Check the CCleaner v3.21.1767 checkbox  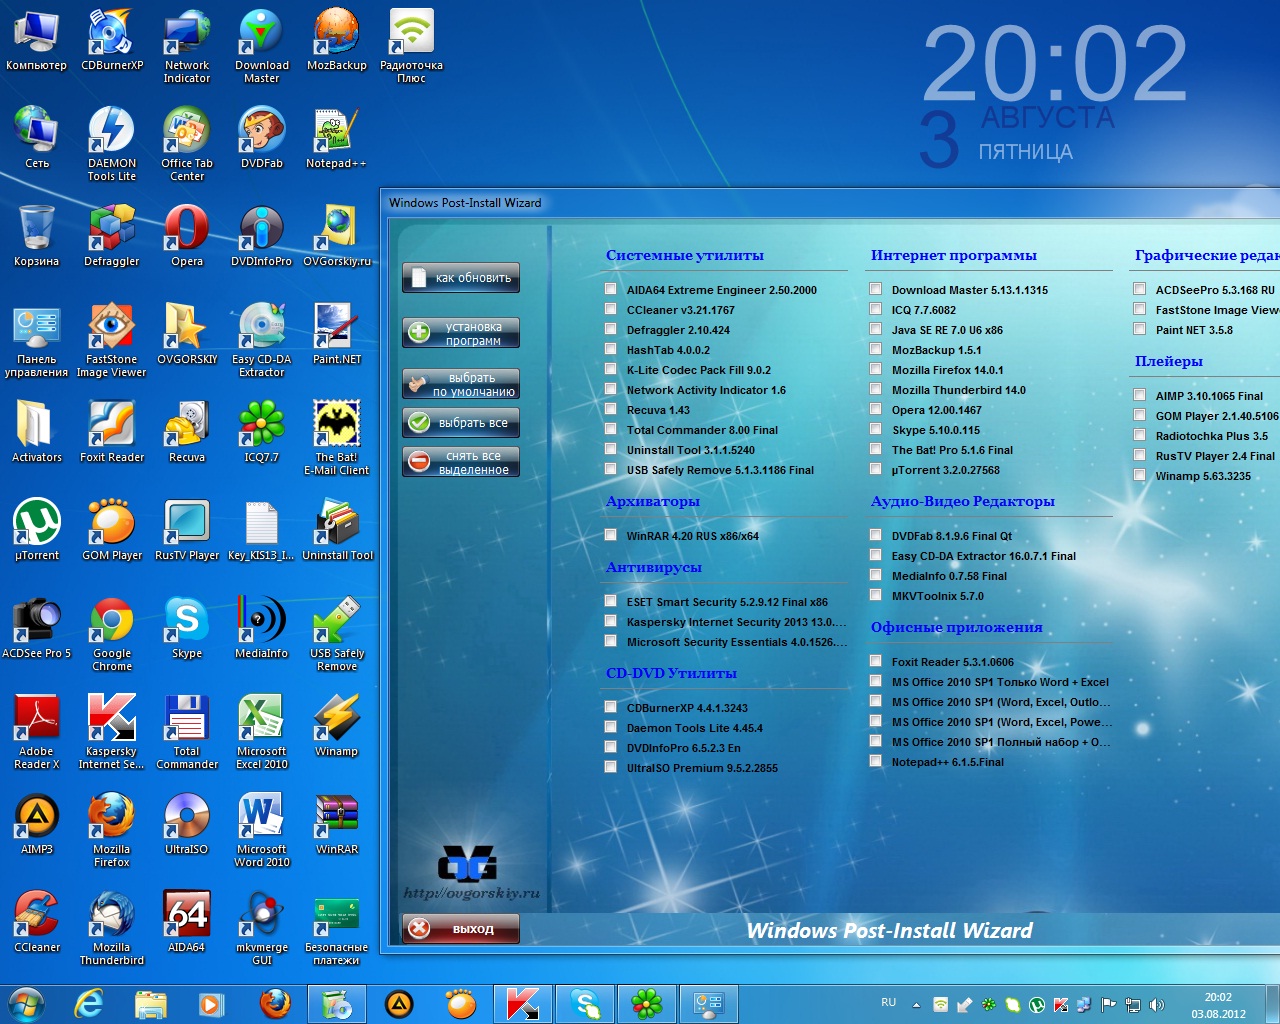coord(610,310)
